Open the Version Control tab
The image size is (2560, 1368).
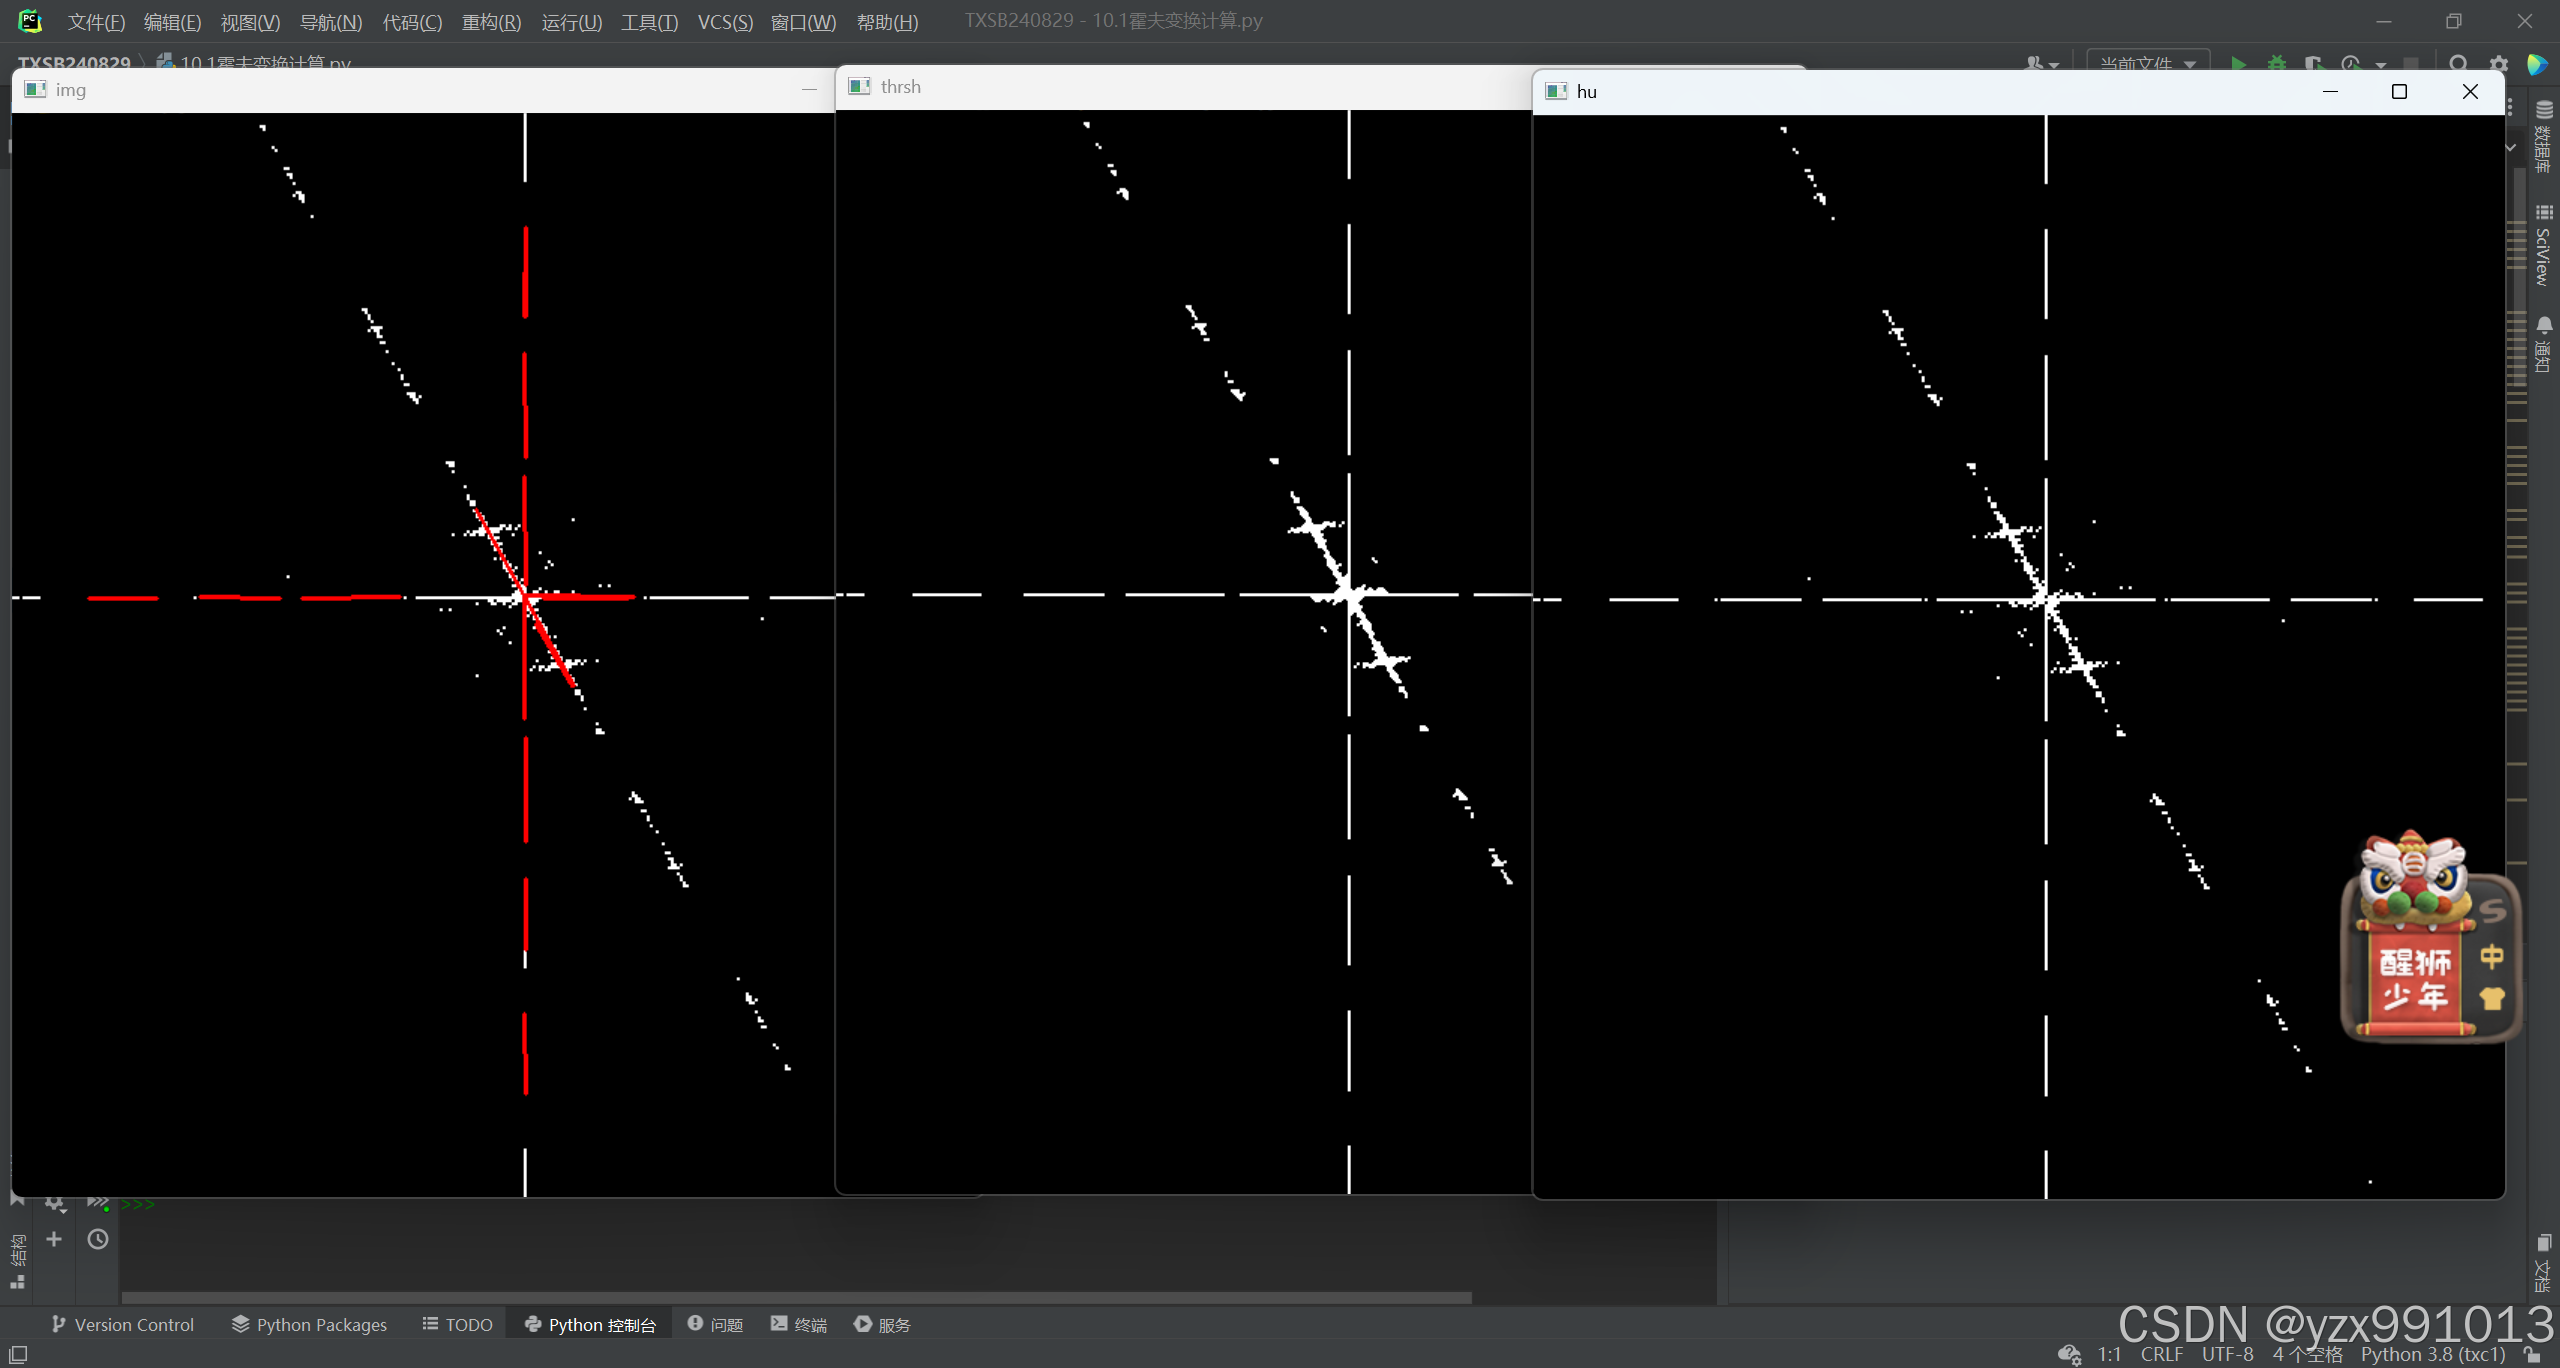(x=122, y=1324)
